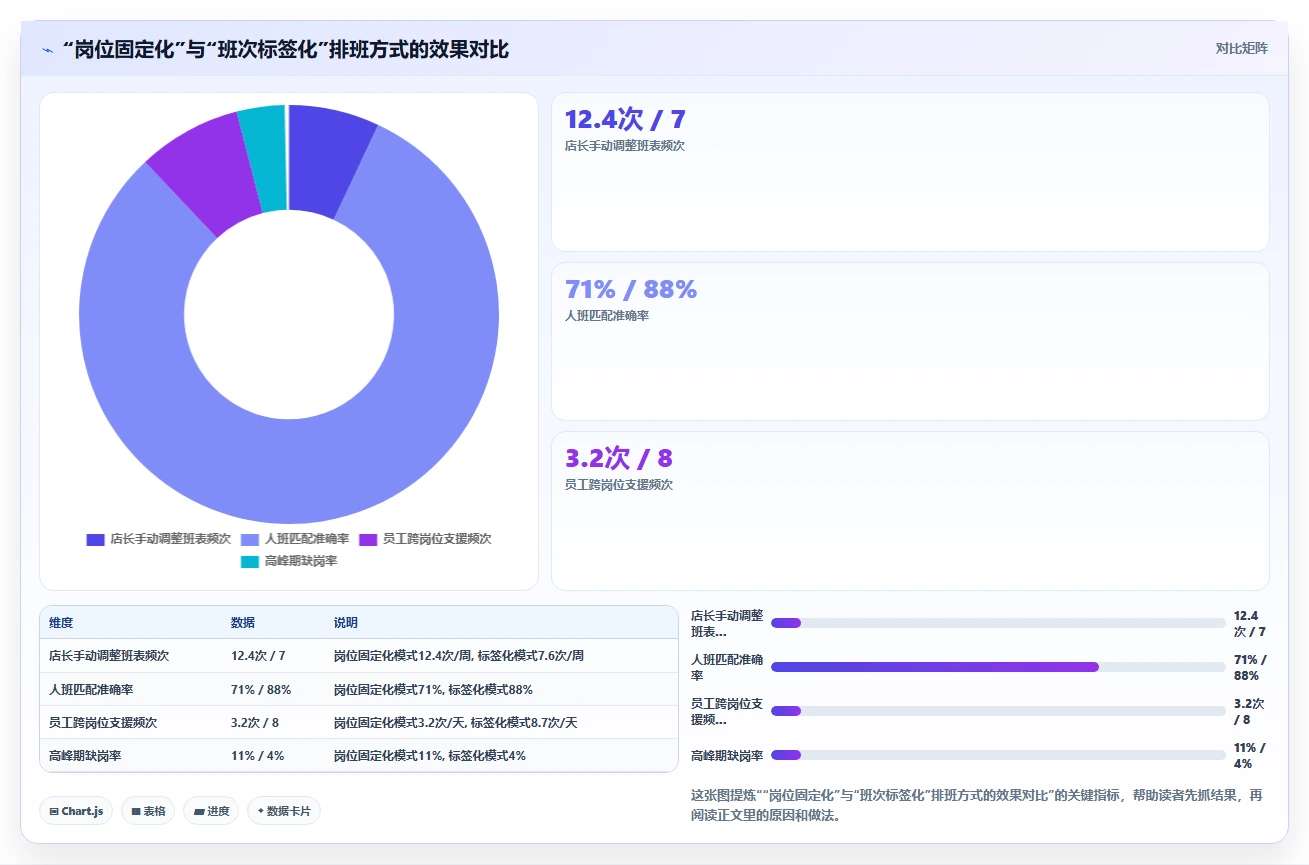
Task: Click description 岗位固定化模式3.2次/天, 标签化模式8.7次/天
Action: click(x=456, y=723)
